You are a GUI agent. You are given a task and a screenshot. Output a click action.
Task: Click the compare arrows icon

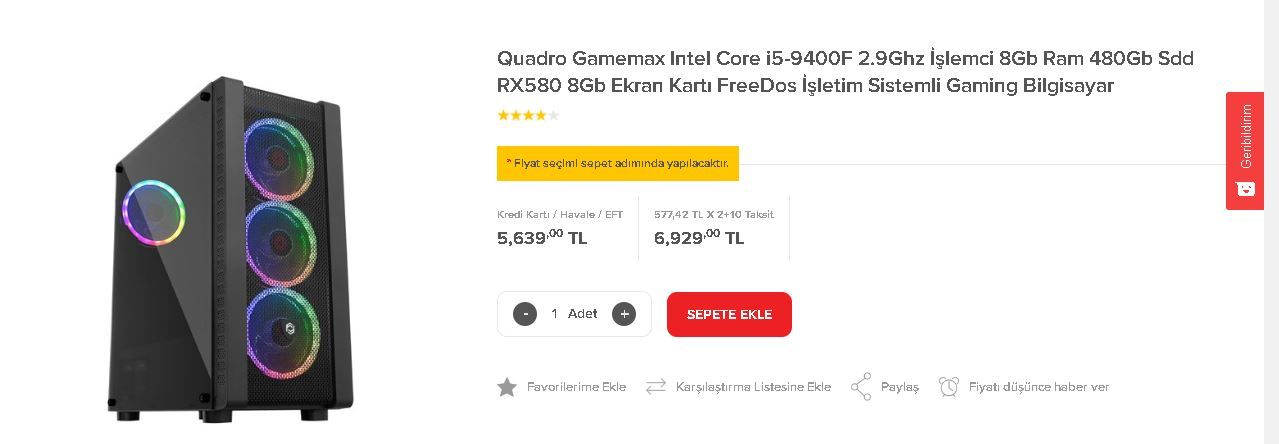[656, 387]
